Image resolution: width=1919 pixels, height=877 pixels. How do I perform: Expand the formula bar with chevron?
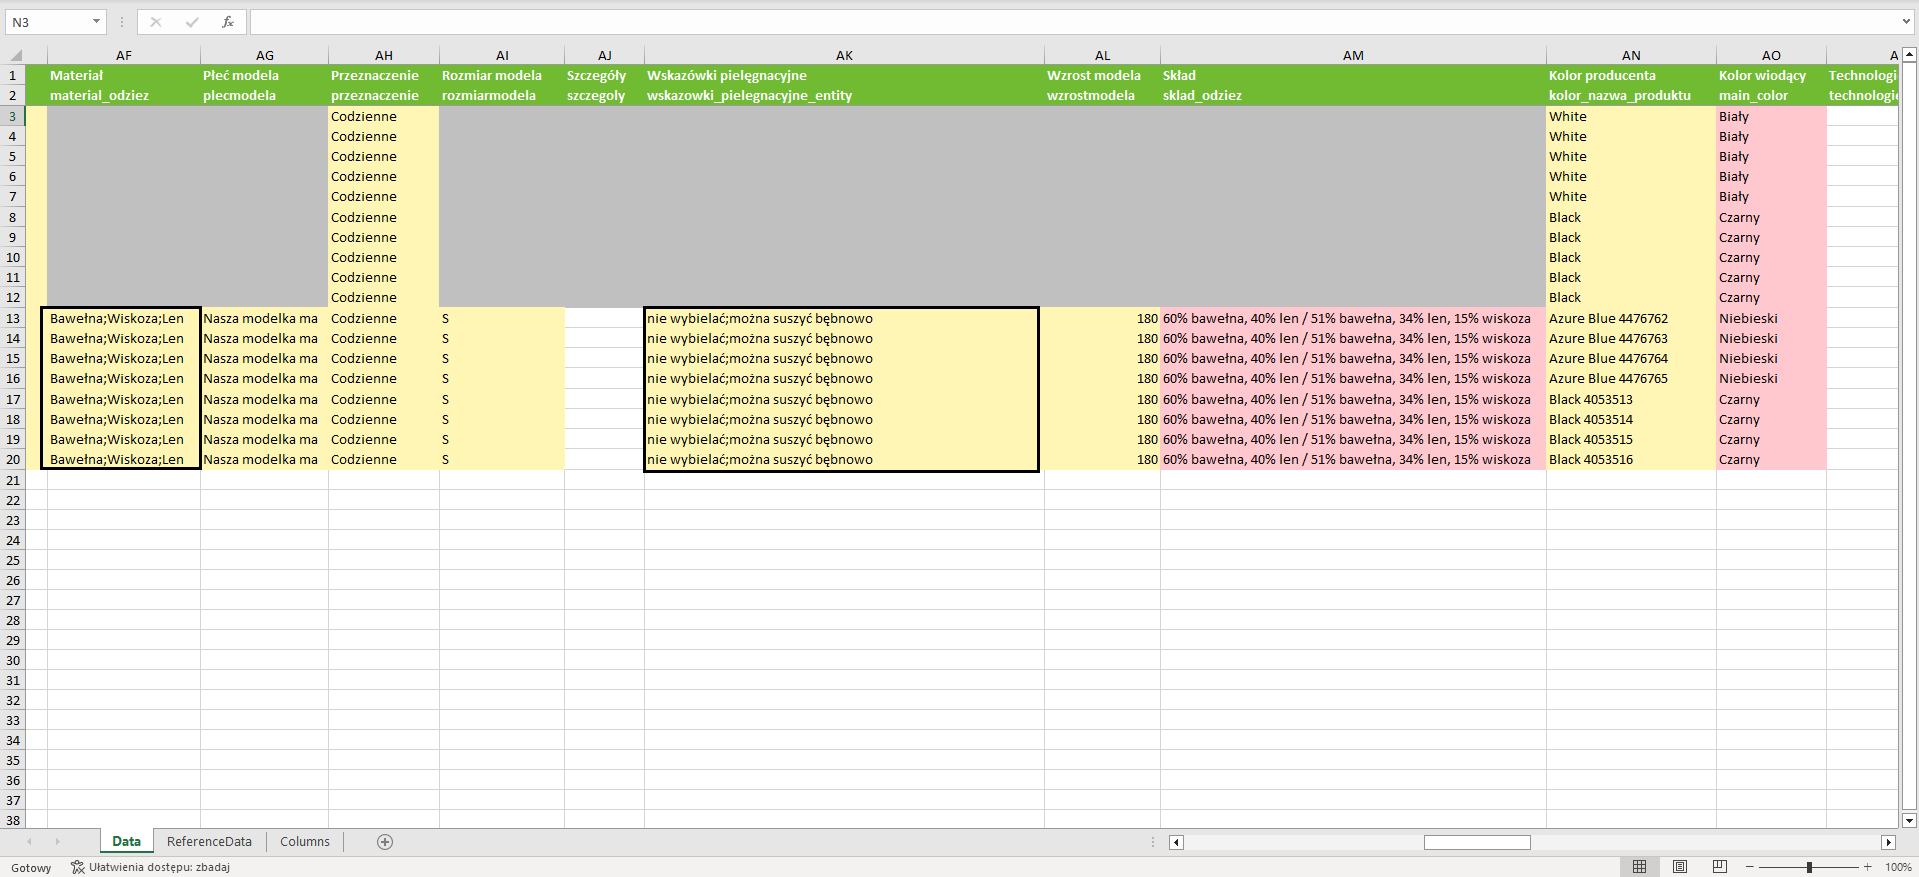click(x=1906, y=22)
